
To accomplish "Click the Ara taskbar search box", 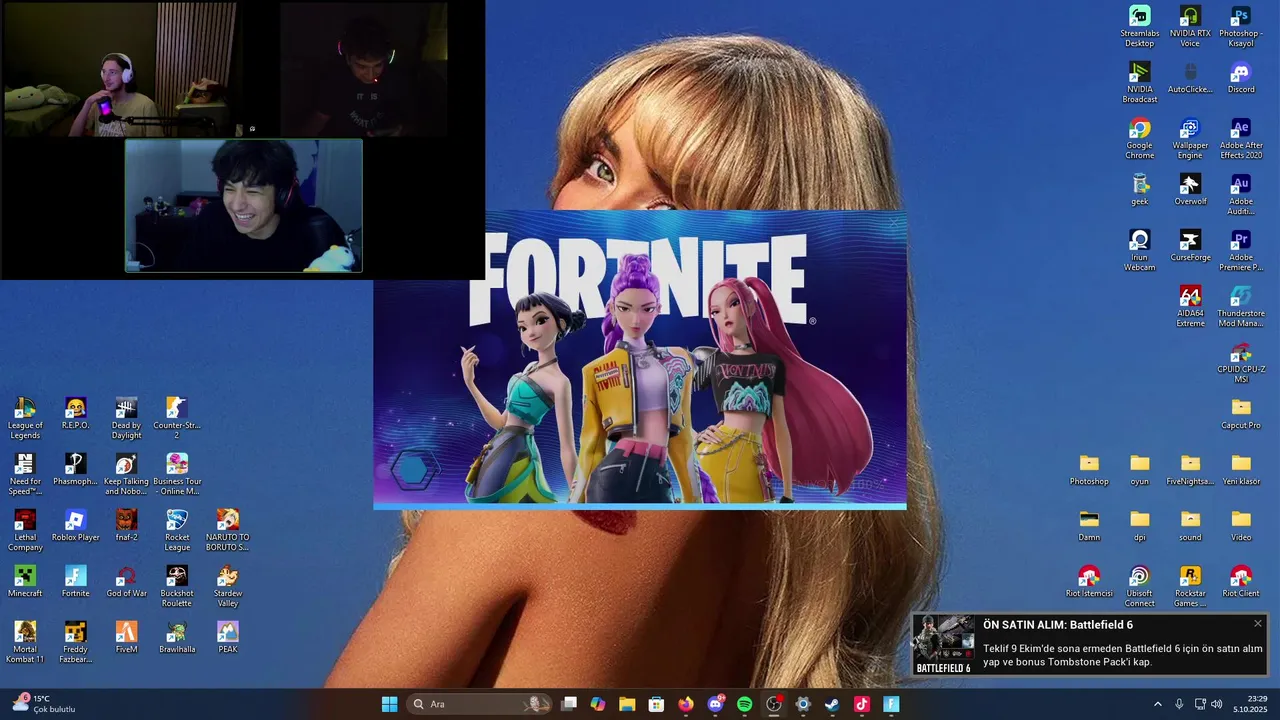I will pos(480,704).
